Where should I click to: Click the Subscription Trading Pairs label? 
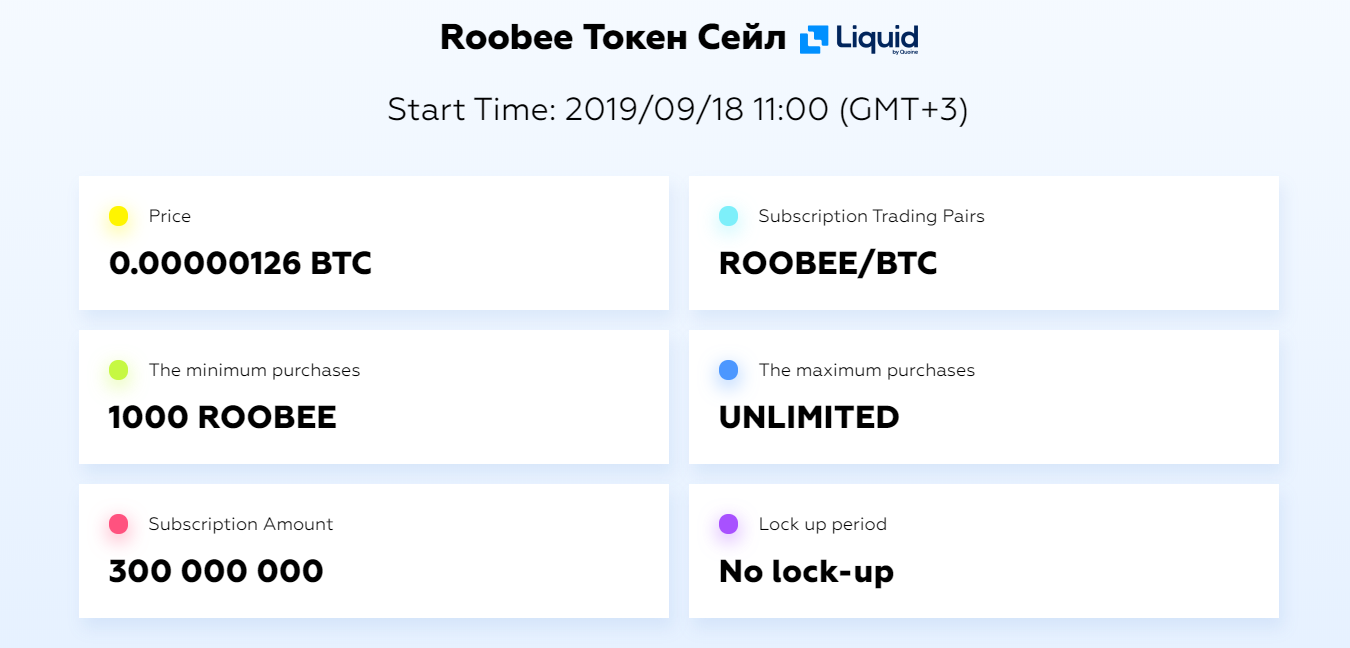[x=872, y=216]
